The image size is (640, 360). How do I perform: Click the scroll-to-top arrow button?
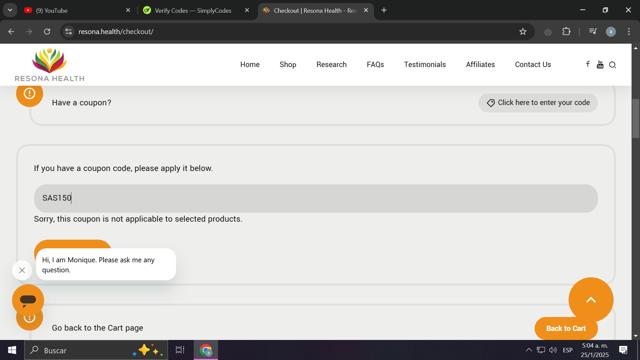click(591, 300)
